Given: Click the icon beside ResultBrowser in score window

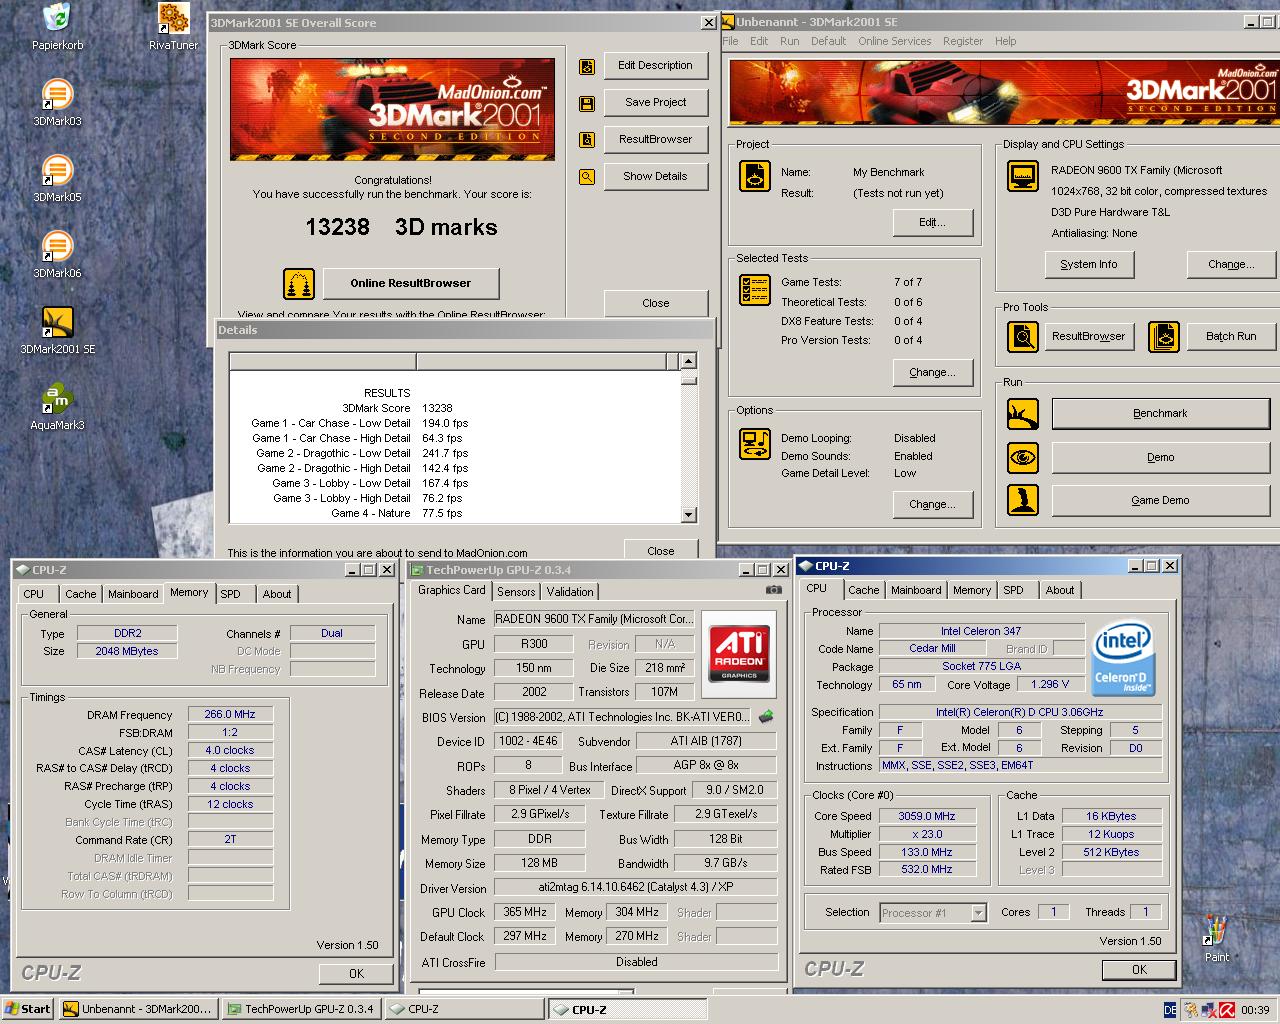Looking at the screenshot, I should click(587, 140).
